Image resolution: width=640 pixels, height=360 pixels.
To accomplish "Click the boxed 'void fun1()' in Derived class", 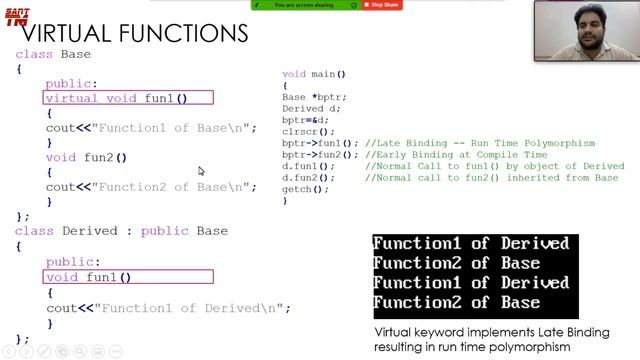I will coord(128,277).
